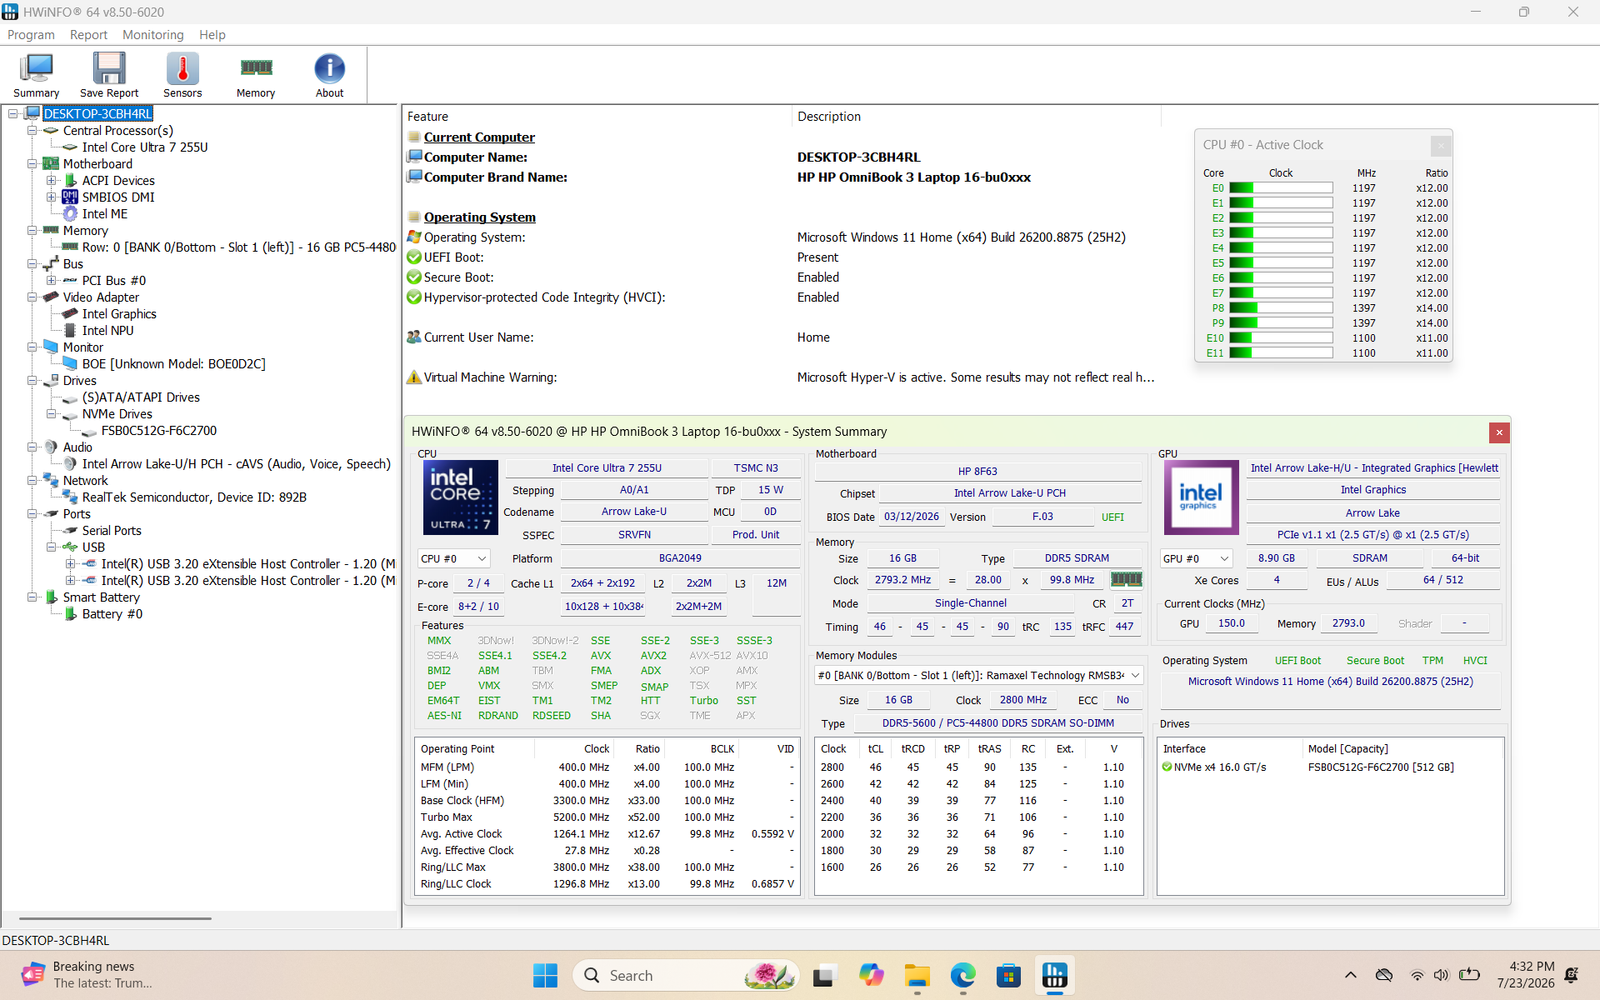
Task: Open Microsoft Store from the taskbar
Action: point(1009,975)
